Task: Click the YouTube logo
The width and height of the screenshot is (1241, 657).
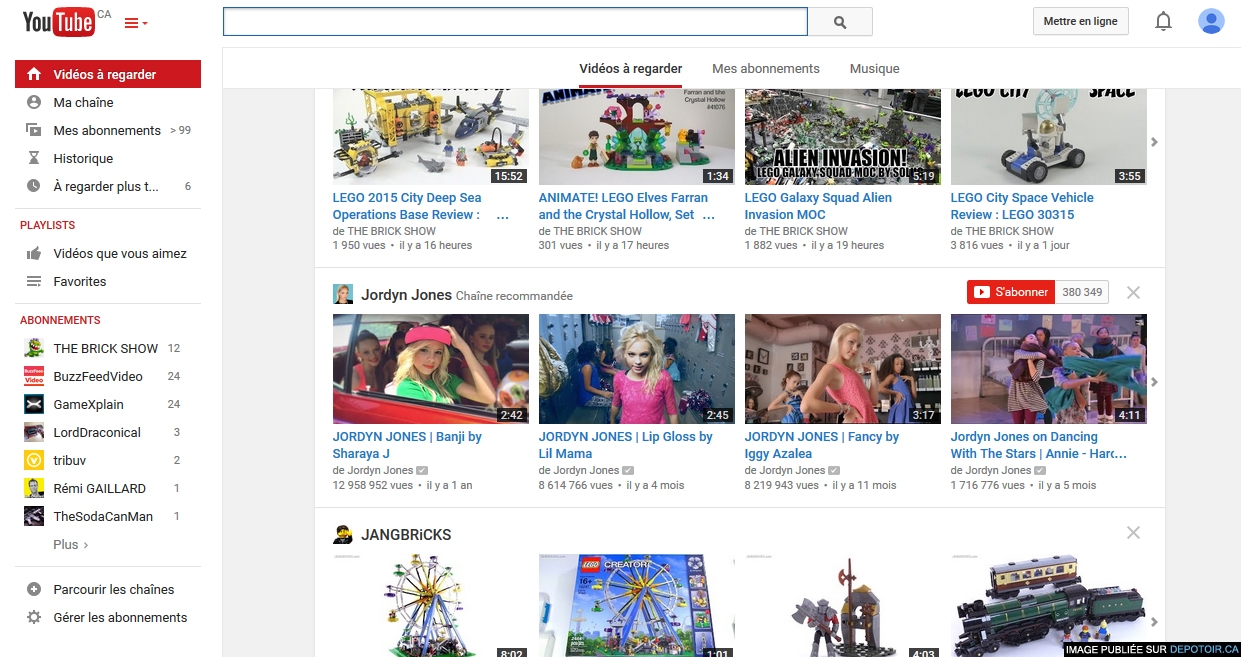Action: 60,22
